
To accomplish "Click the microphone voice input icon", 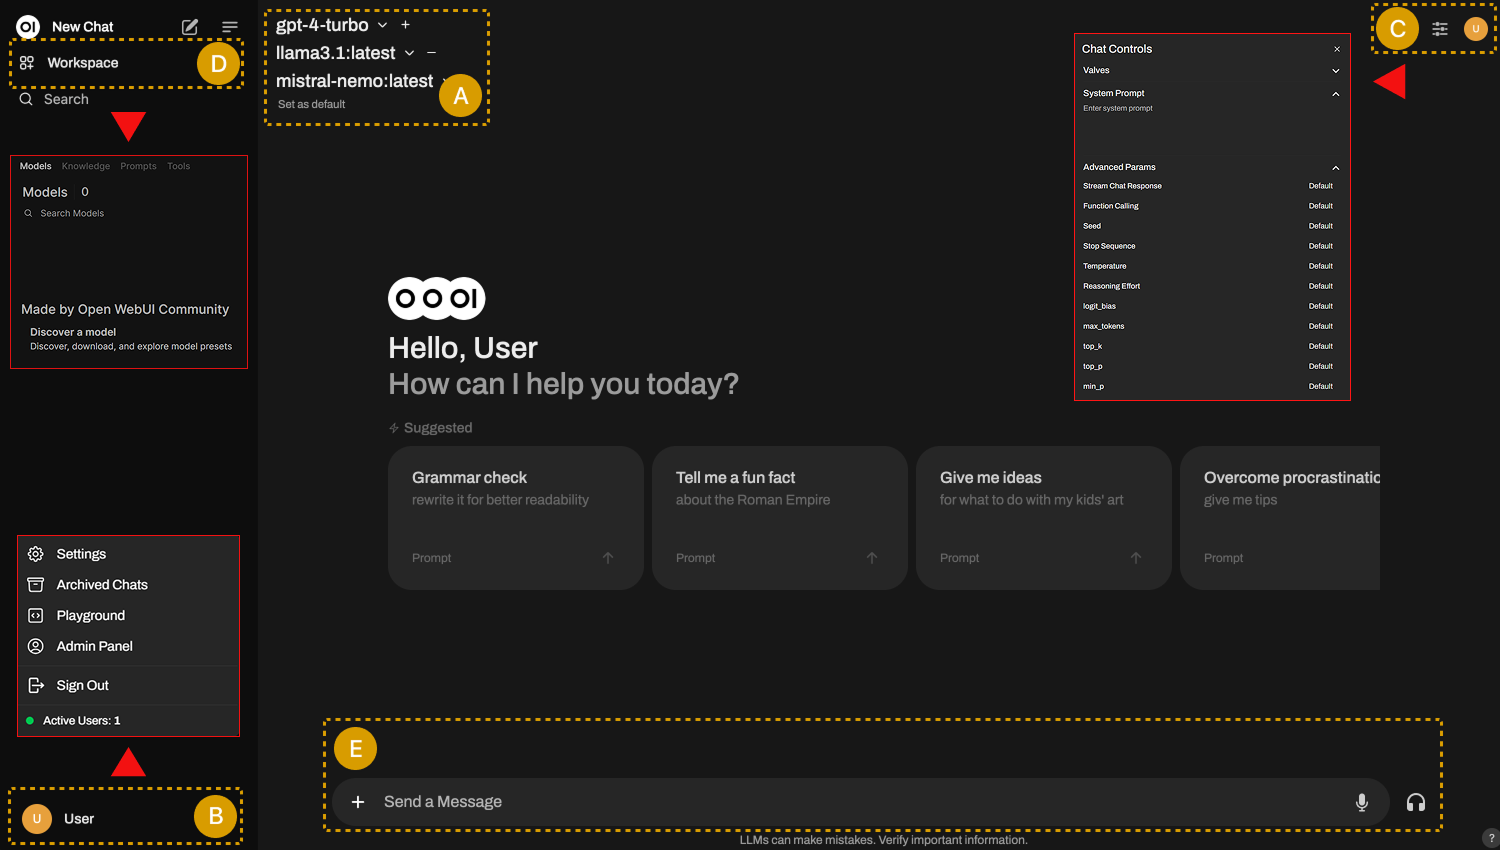I will 1361,802.
